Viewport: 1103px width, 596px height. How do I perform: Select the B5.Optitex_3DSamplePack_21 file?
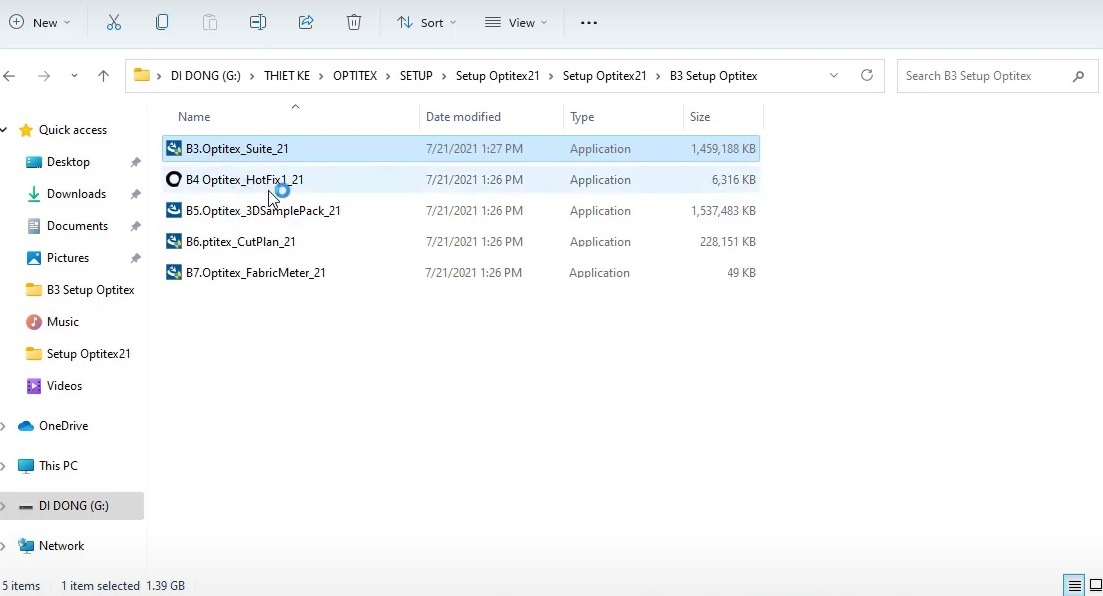coord(263,211)
